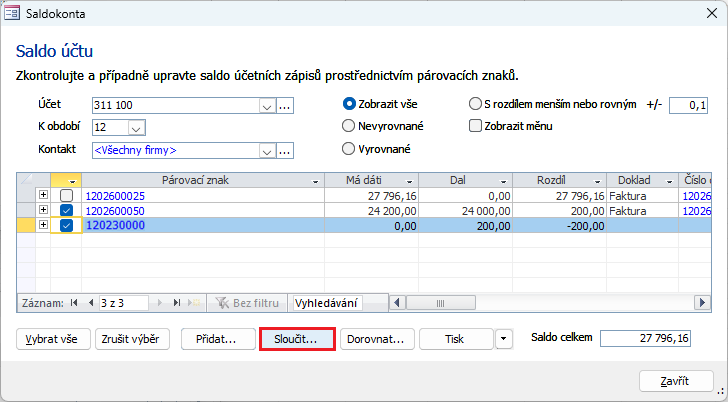Go to last record navigation icon
This screenshot has width=728, height=402.
[x=177, y=303]
